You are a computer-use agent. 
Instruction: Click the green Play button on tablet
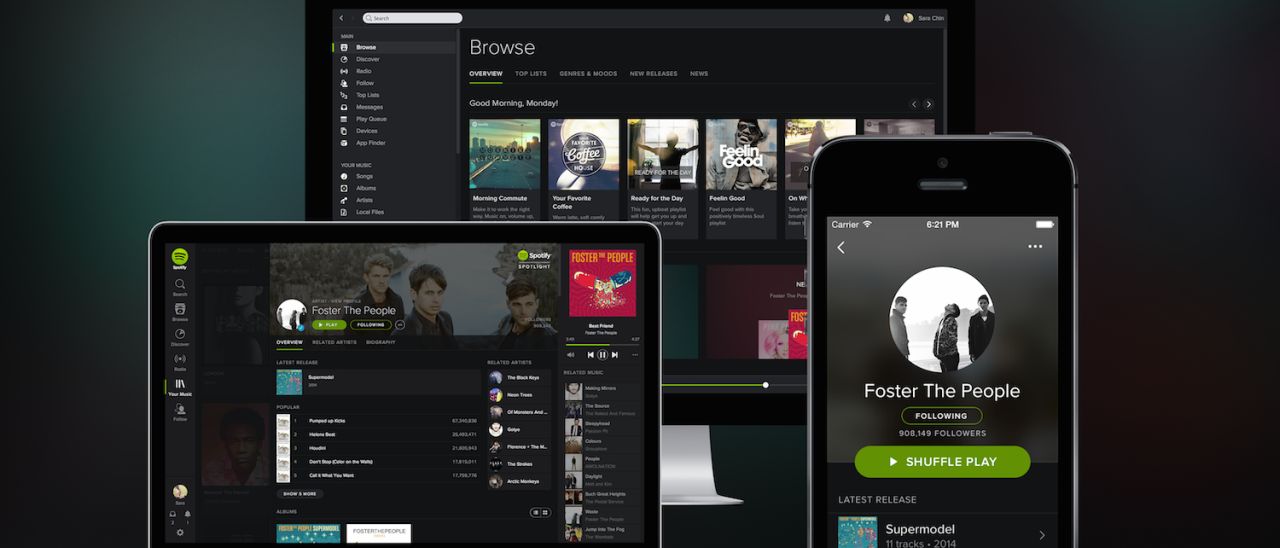328,325
